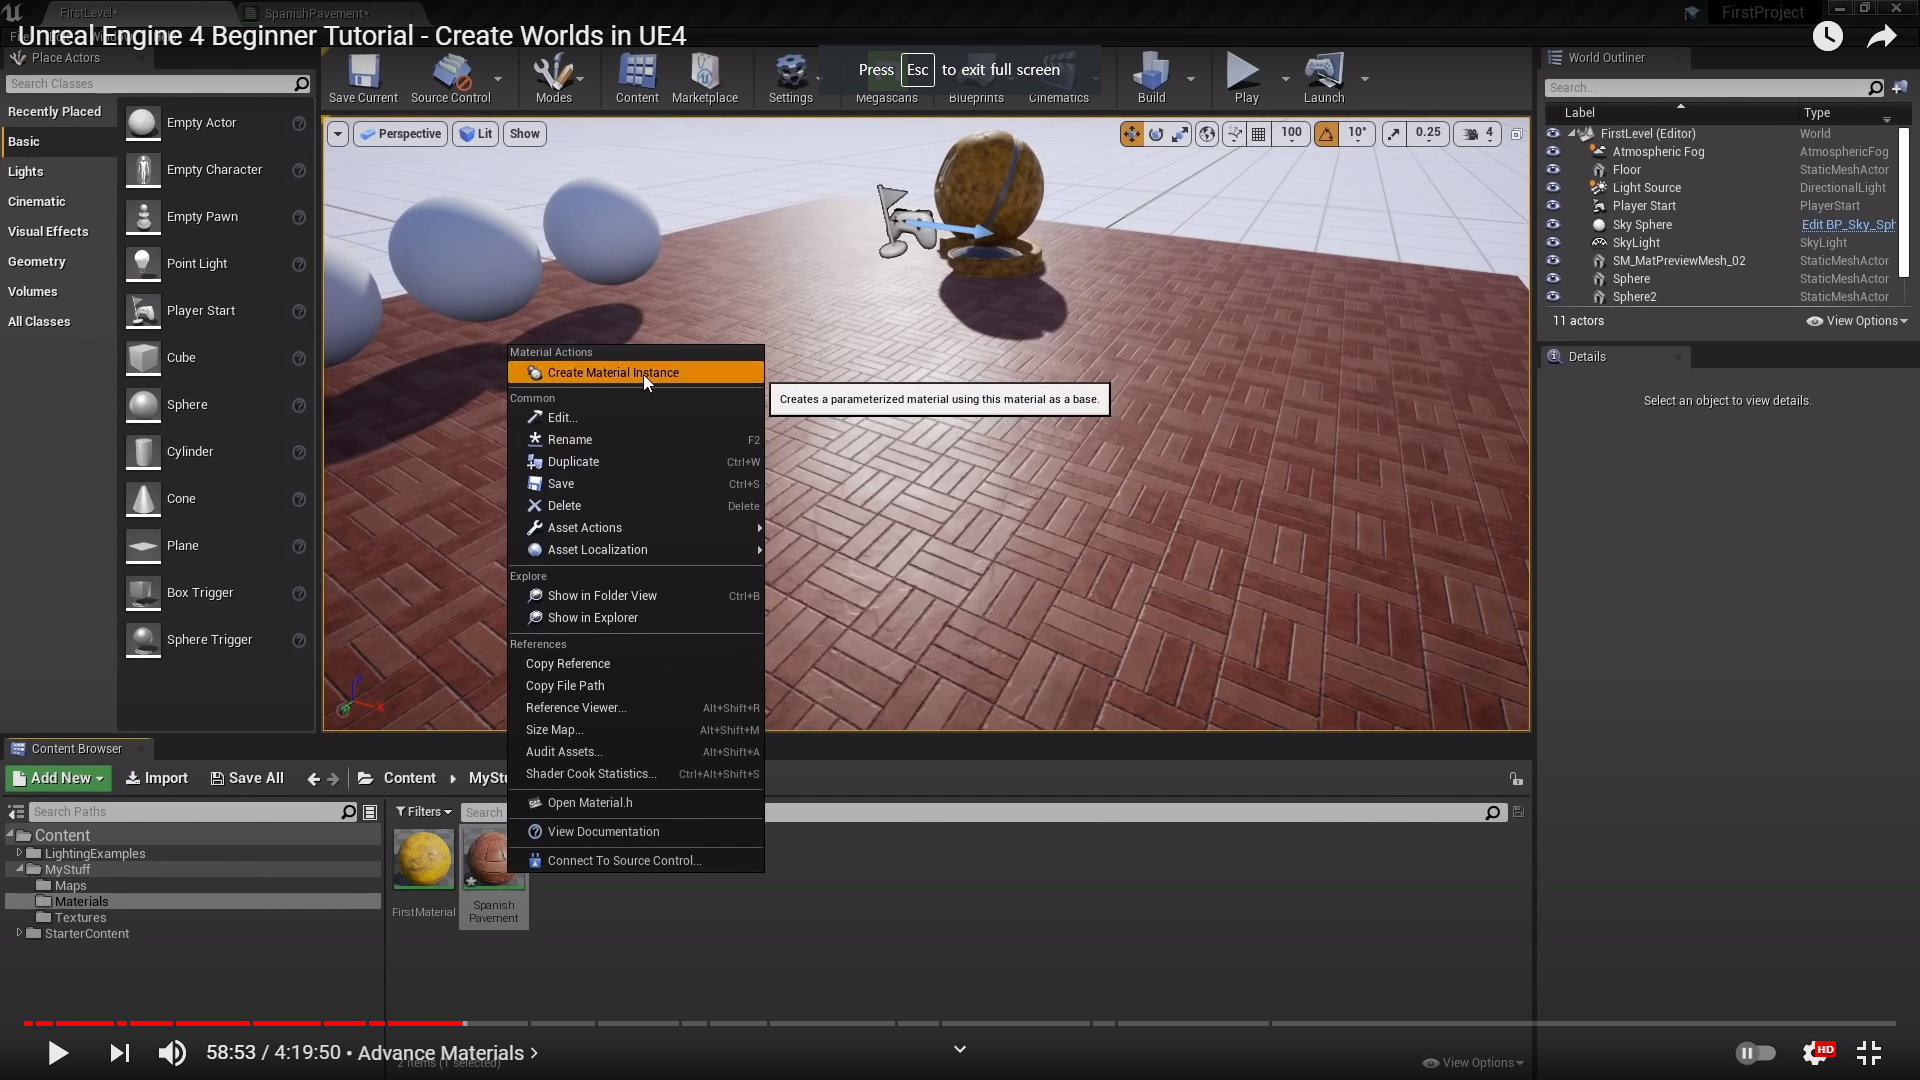1920x1080 pixels.
Task: Toggle visibility of Sky Sphere actor
Action: [x=1553, y=225]
